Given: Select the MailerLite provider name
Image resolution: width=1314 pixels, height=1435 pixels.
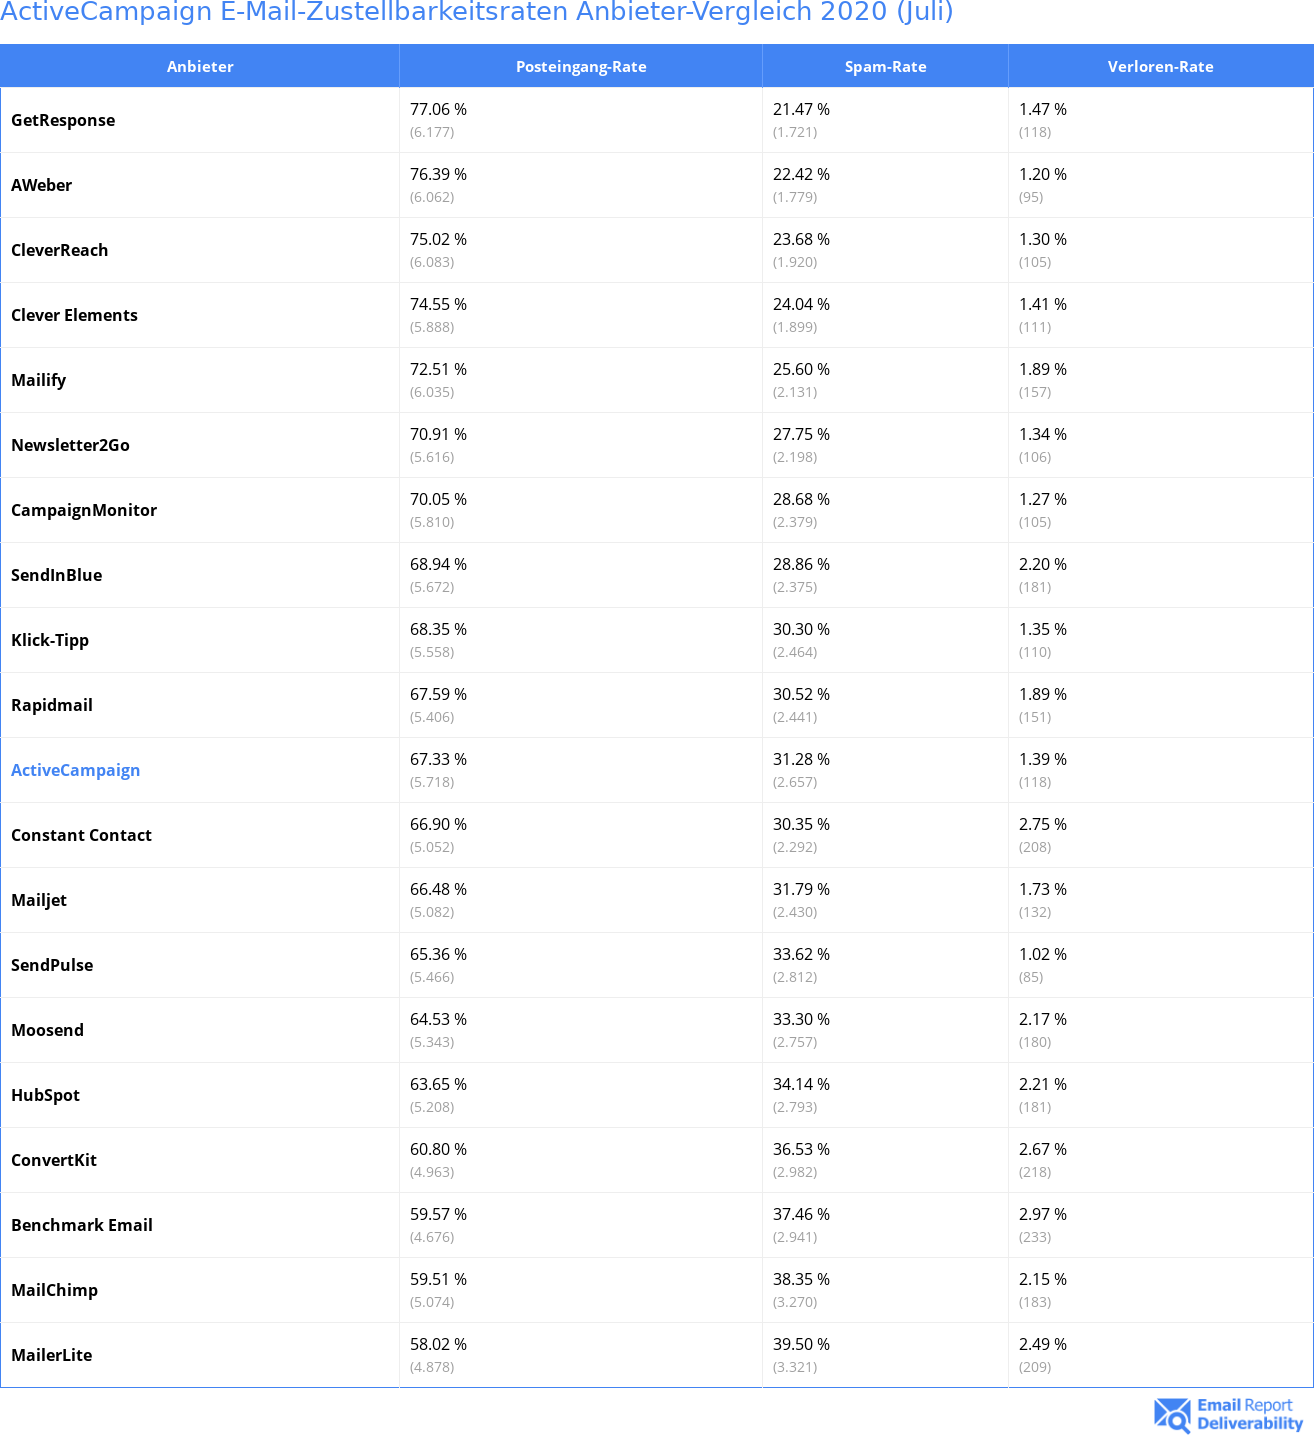Looking at the screenshot, I should pyautogui.click(x=52, y=1355).
